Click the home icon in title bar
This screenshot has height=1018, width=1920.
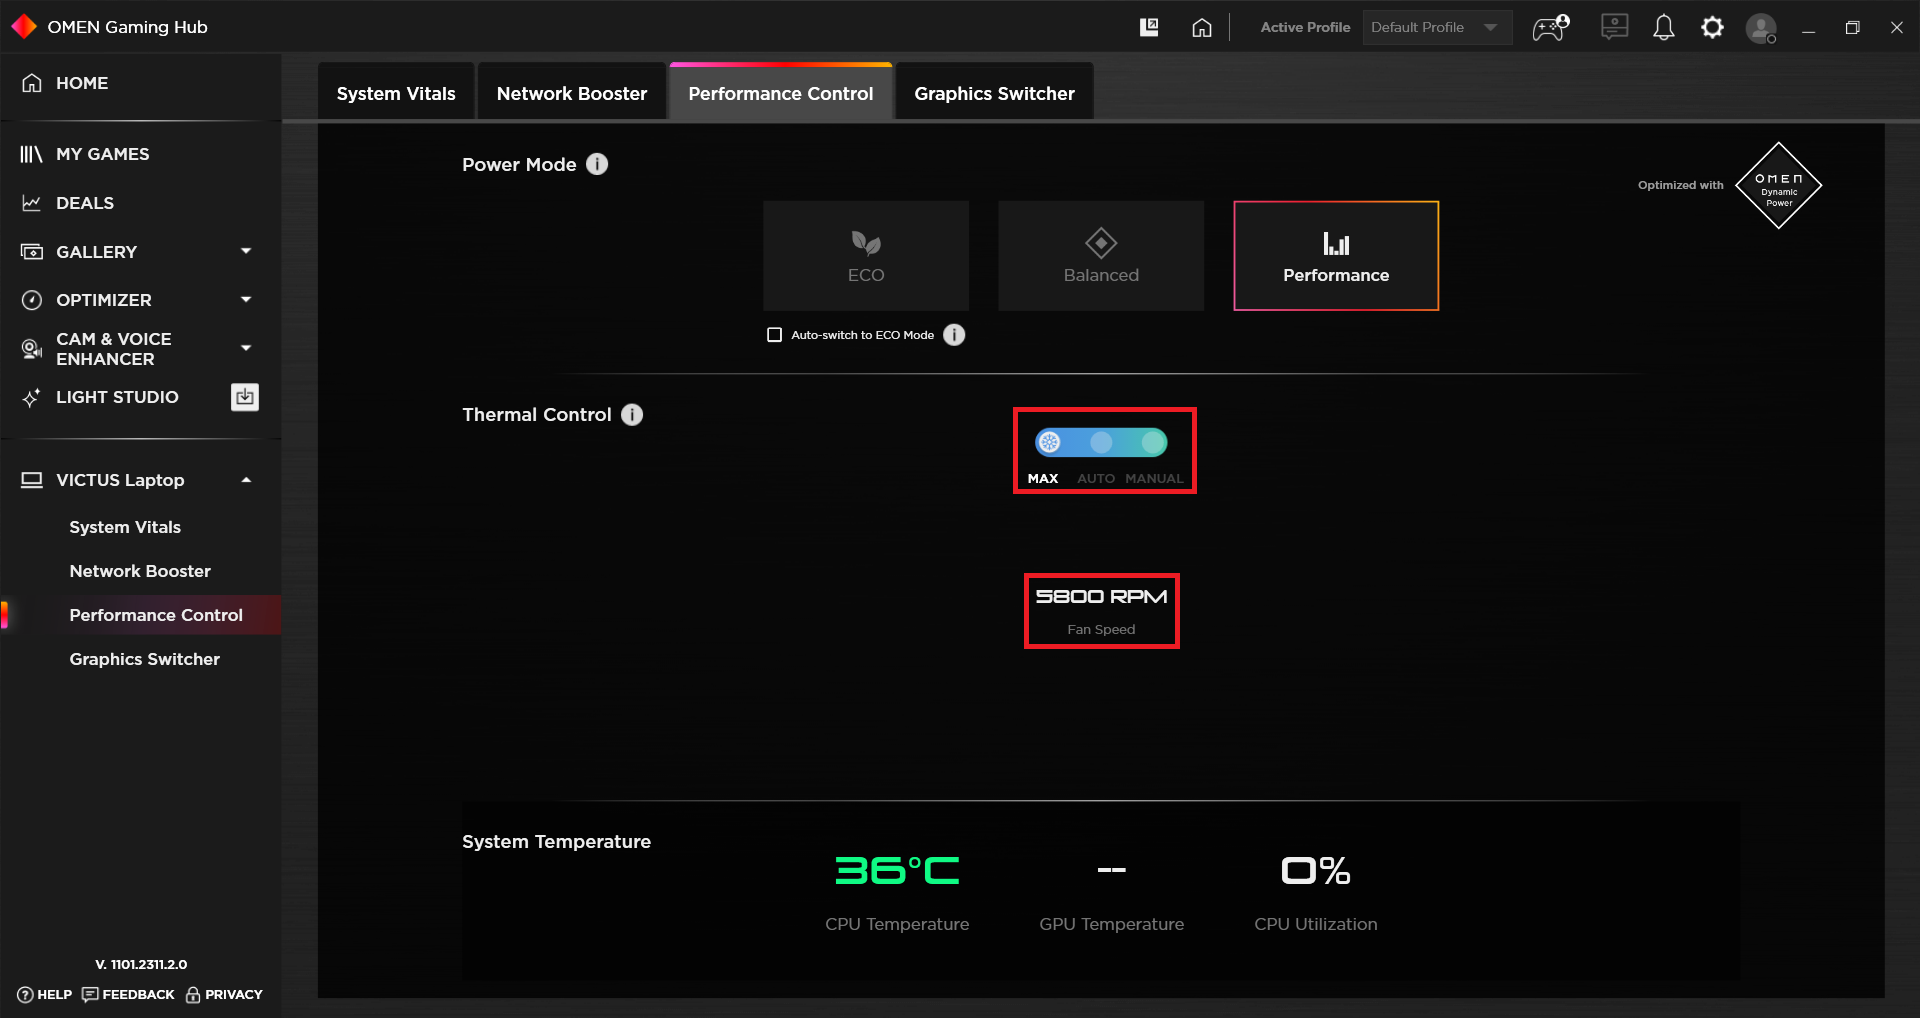pyautogui.click(x=1202, y=28)
